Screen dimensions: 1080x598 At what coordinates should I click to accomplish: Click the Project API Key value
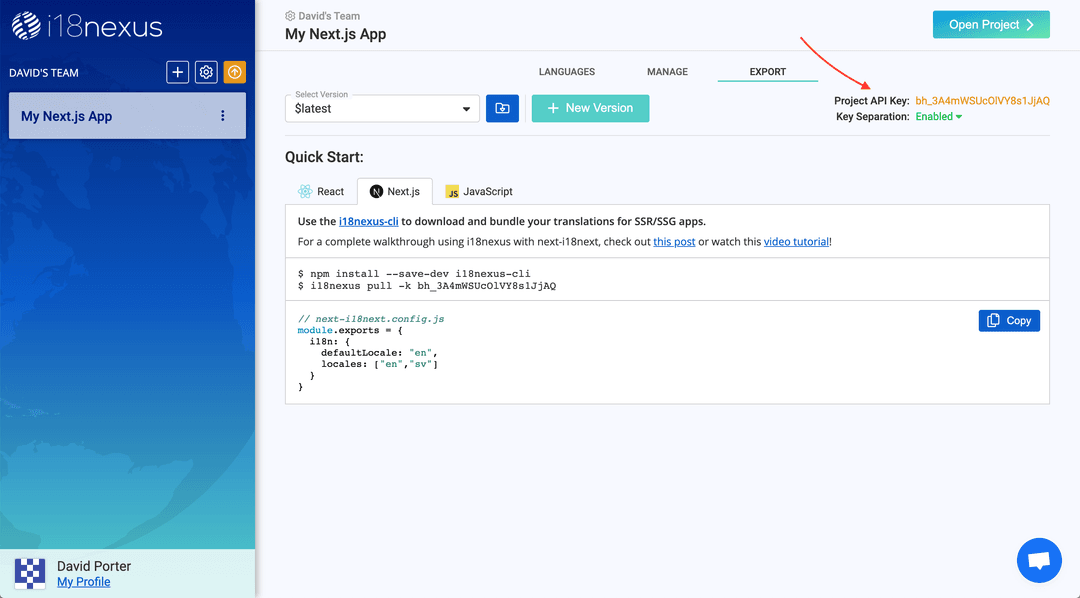click(x=983, y=101)
